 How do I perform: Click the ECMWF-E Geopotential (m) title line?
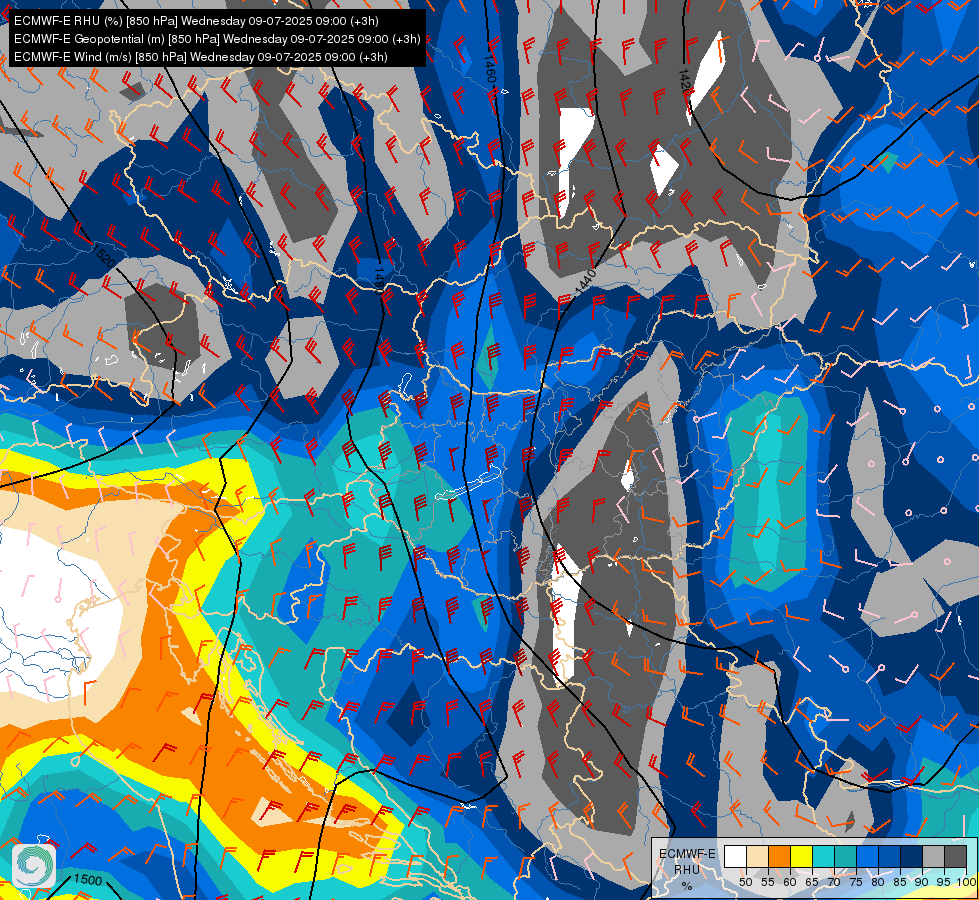pos(217,39)
